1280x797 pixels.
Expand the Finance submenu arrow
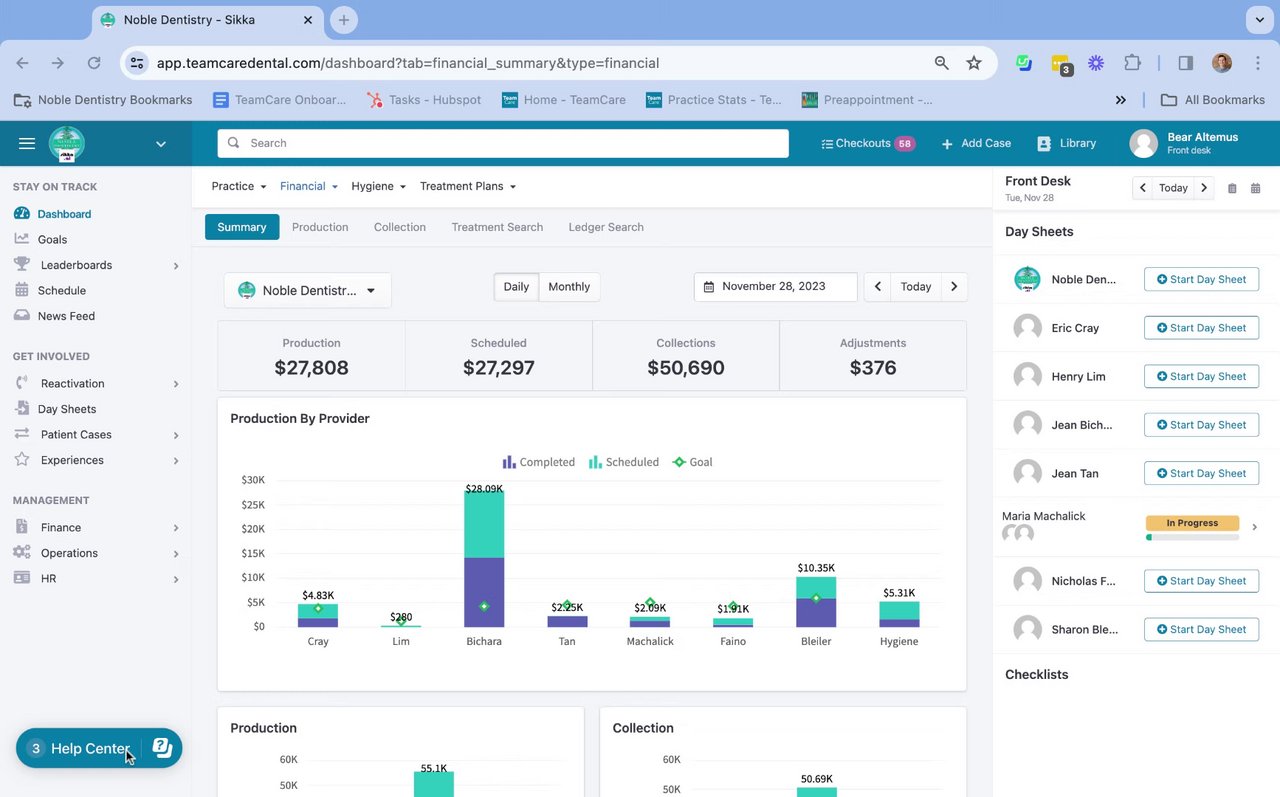[176, 528]
